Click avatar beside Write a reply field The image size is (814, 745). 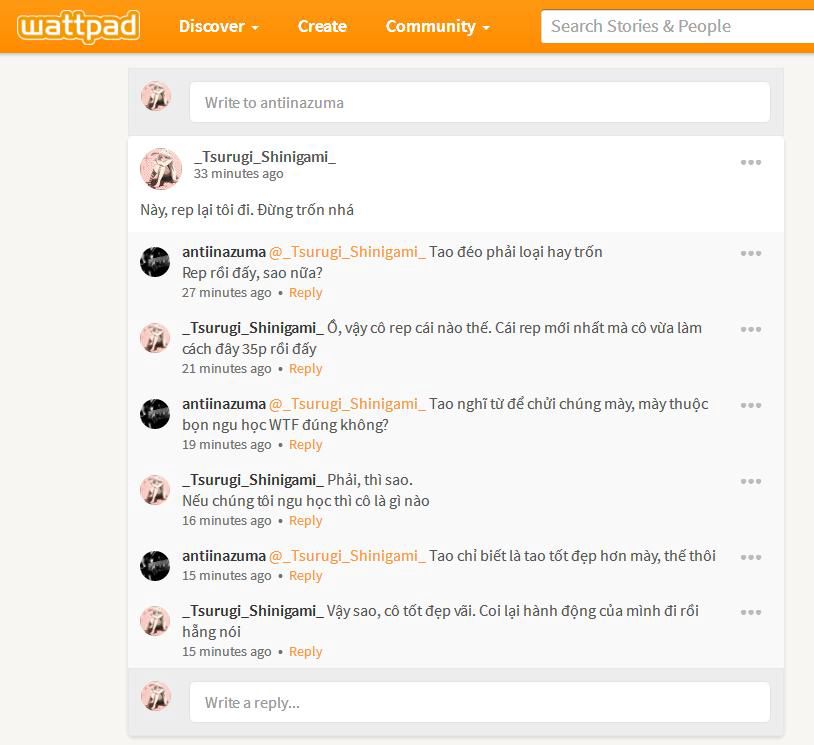click(156, 696)
